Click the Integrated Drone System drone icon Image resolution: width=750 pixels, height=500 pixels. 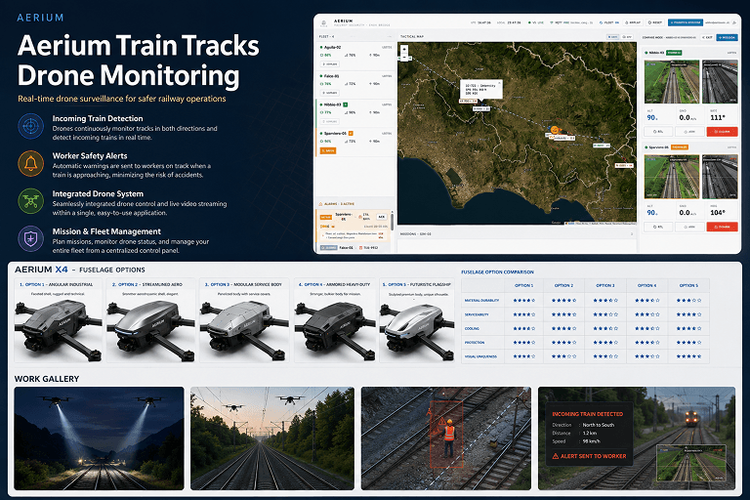(x=31, y=201)
